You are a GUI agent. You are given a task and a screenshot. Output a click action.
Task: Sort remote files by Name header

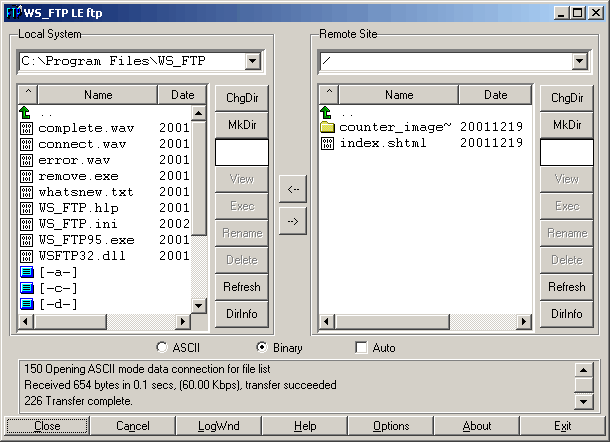pos(399,95)
